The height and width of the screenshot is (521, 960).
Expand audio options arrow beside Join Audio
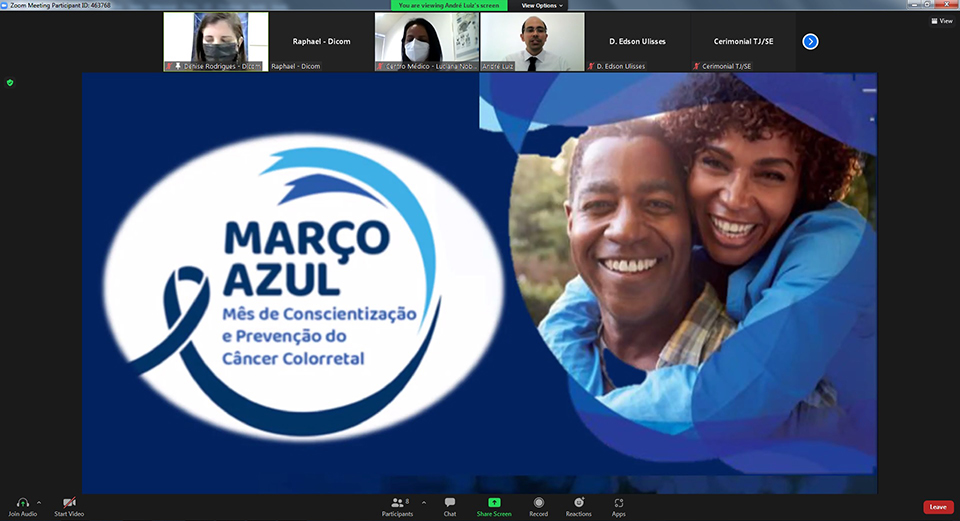[x=39, y=502]
